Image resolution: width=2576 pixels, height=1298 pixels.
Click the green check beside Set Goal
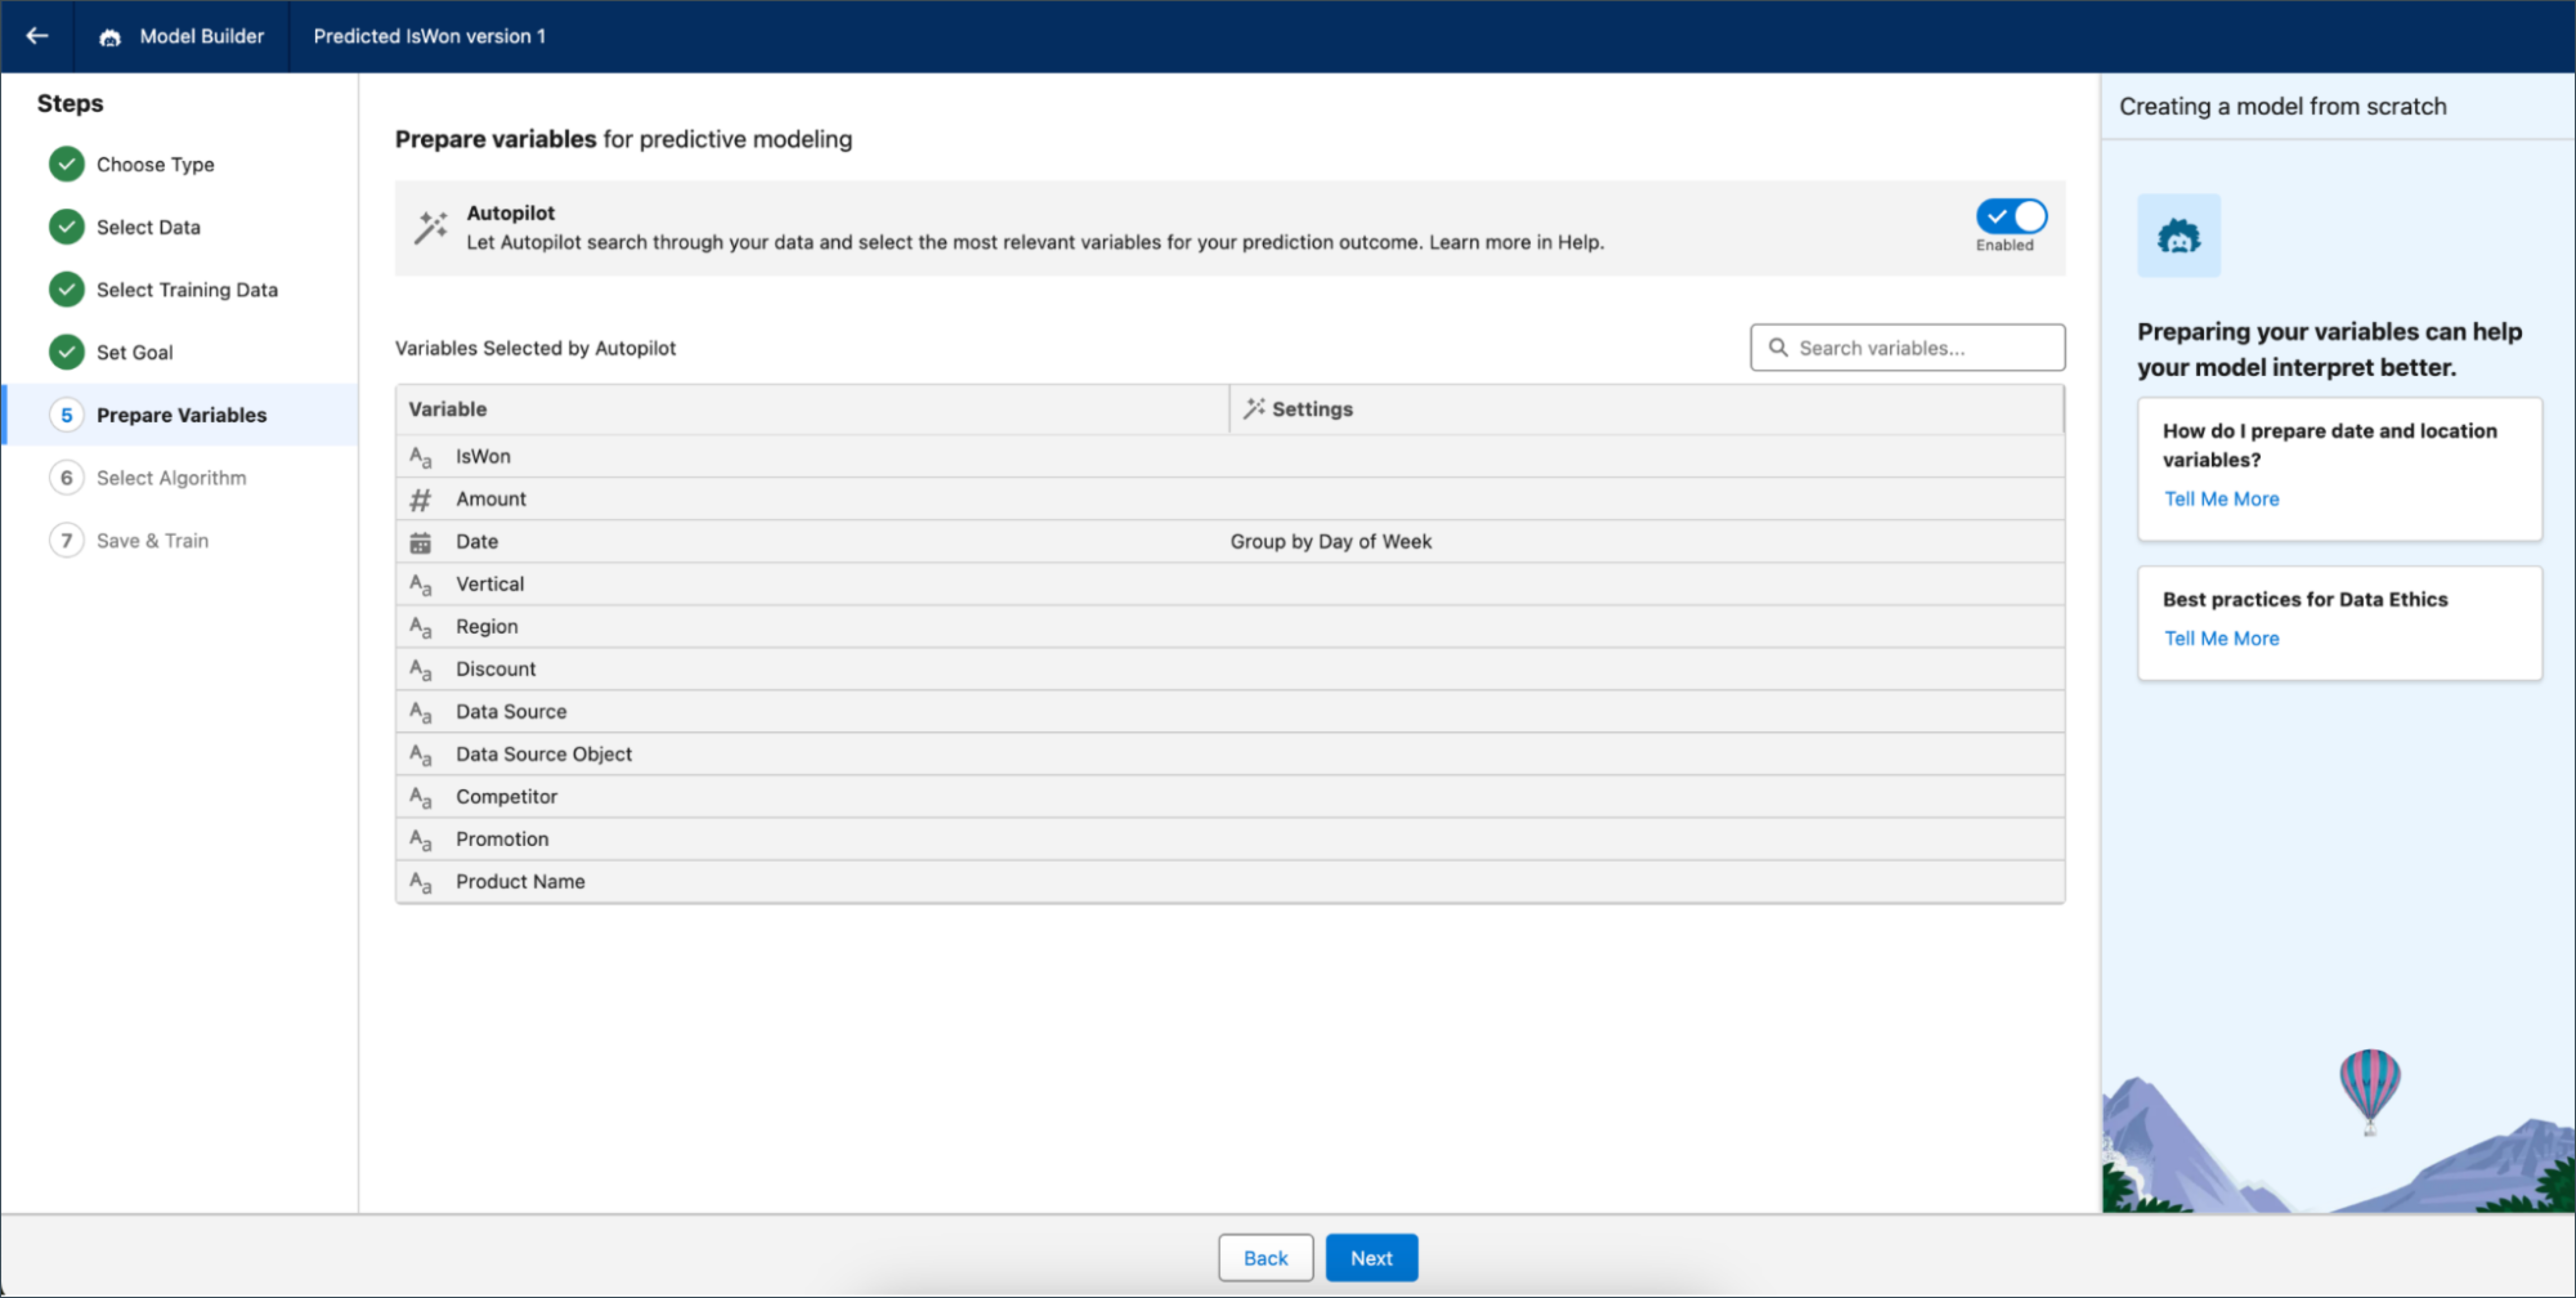(67, 352)
